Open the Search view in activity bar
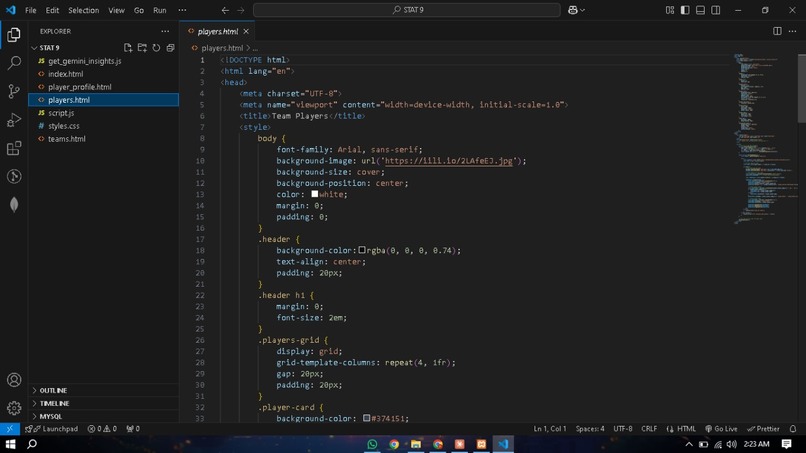 [x=14, y=63]
